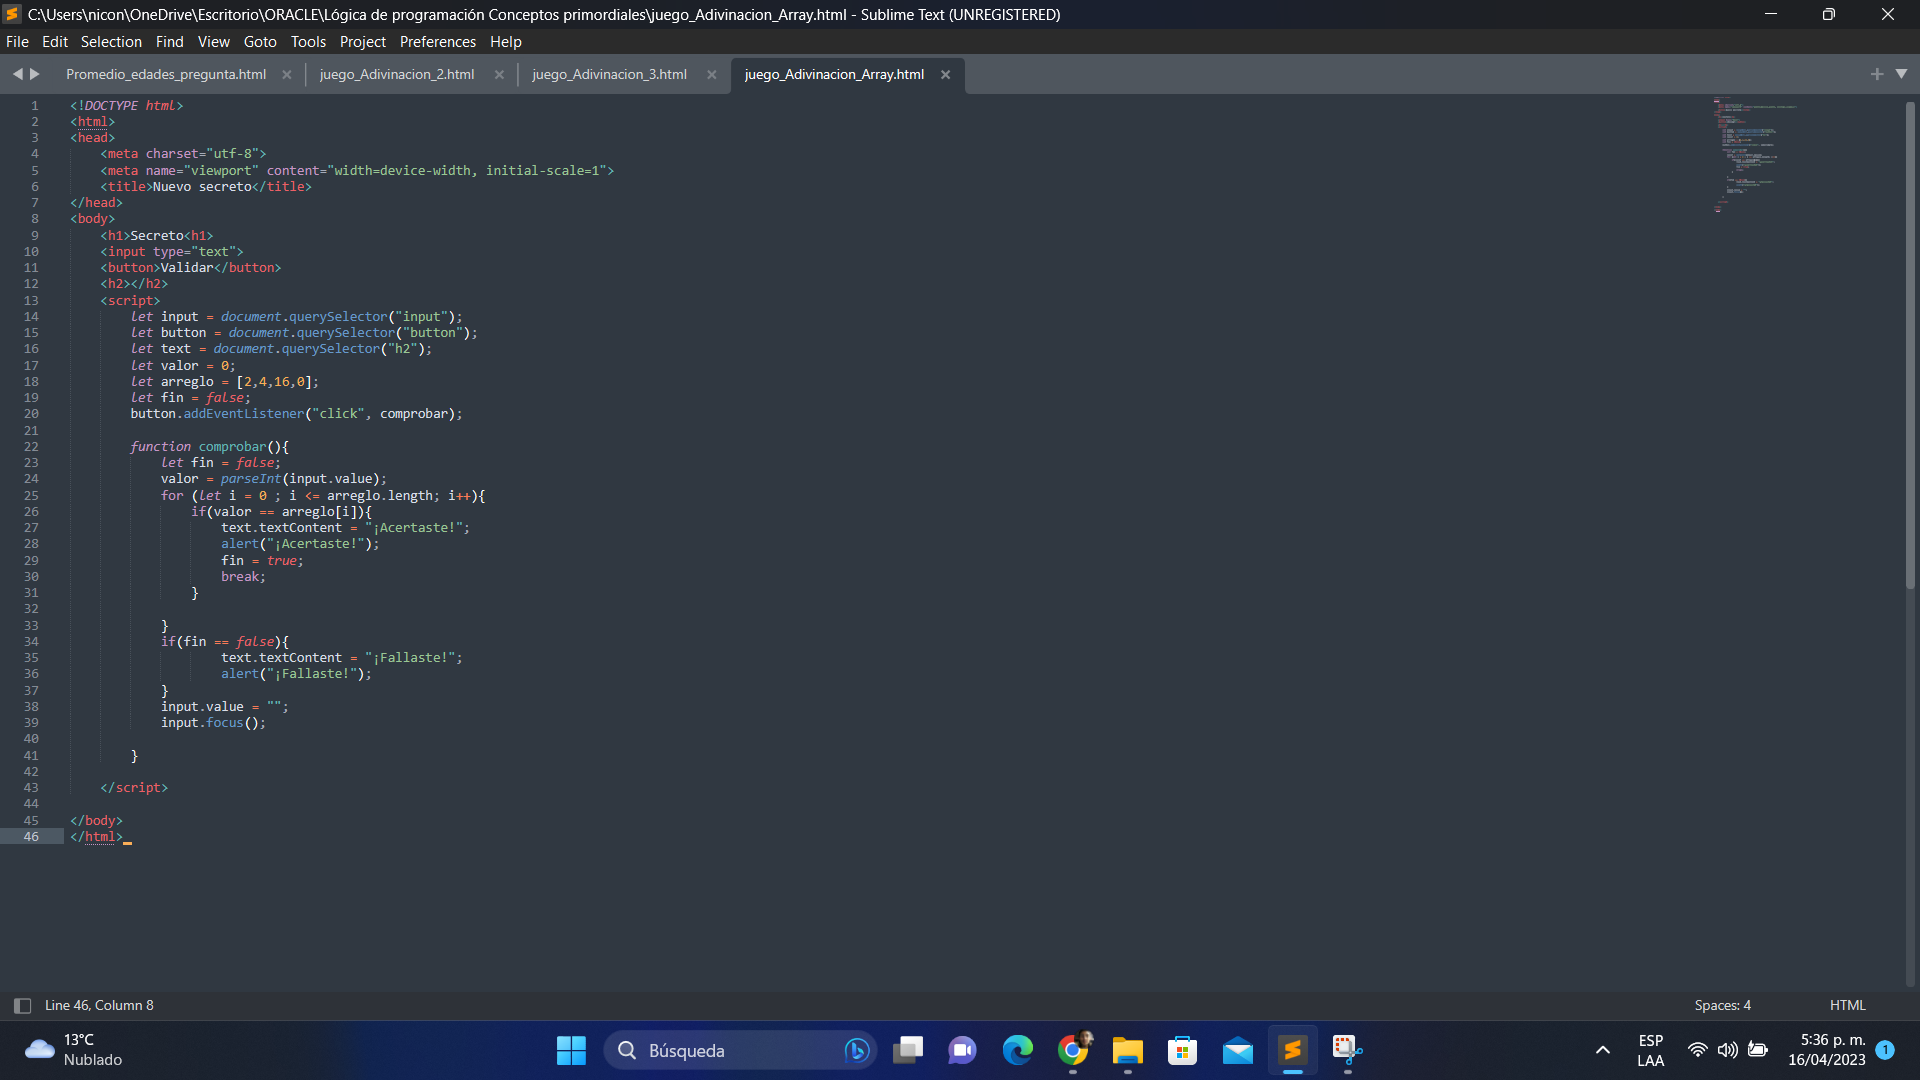Open the battery status icon
This screenshot has height=1080, width=1920.
pos(1757,1050)
